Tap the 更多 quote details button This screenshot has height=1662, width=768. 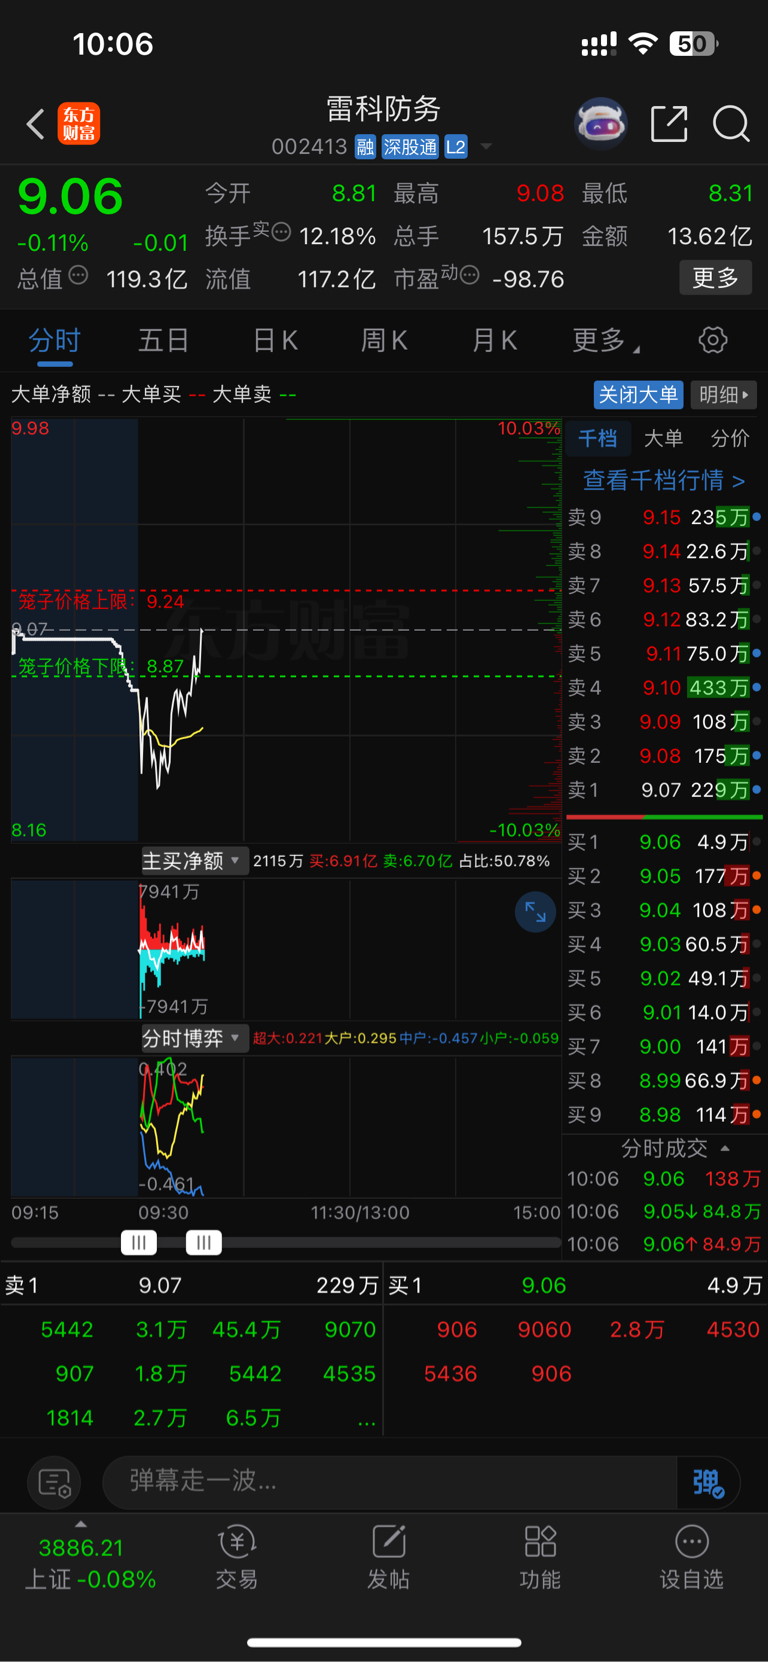point(716,277)
